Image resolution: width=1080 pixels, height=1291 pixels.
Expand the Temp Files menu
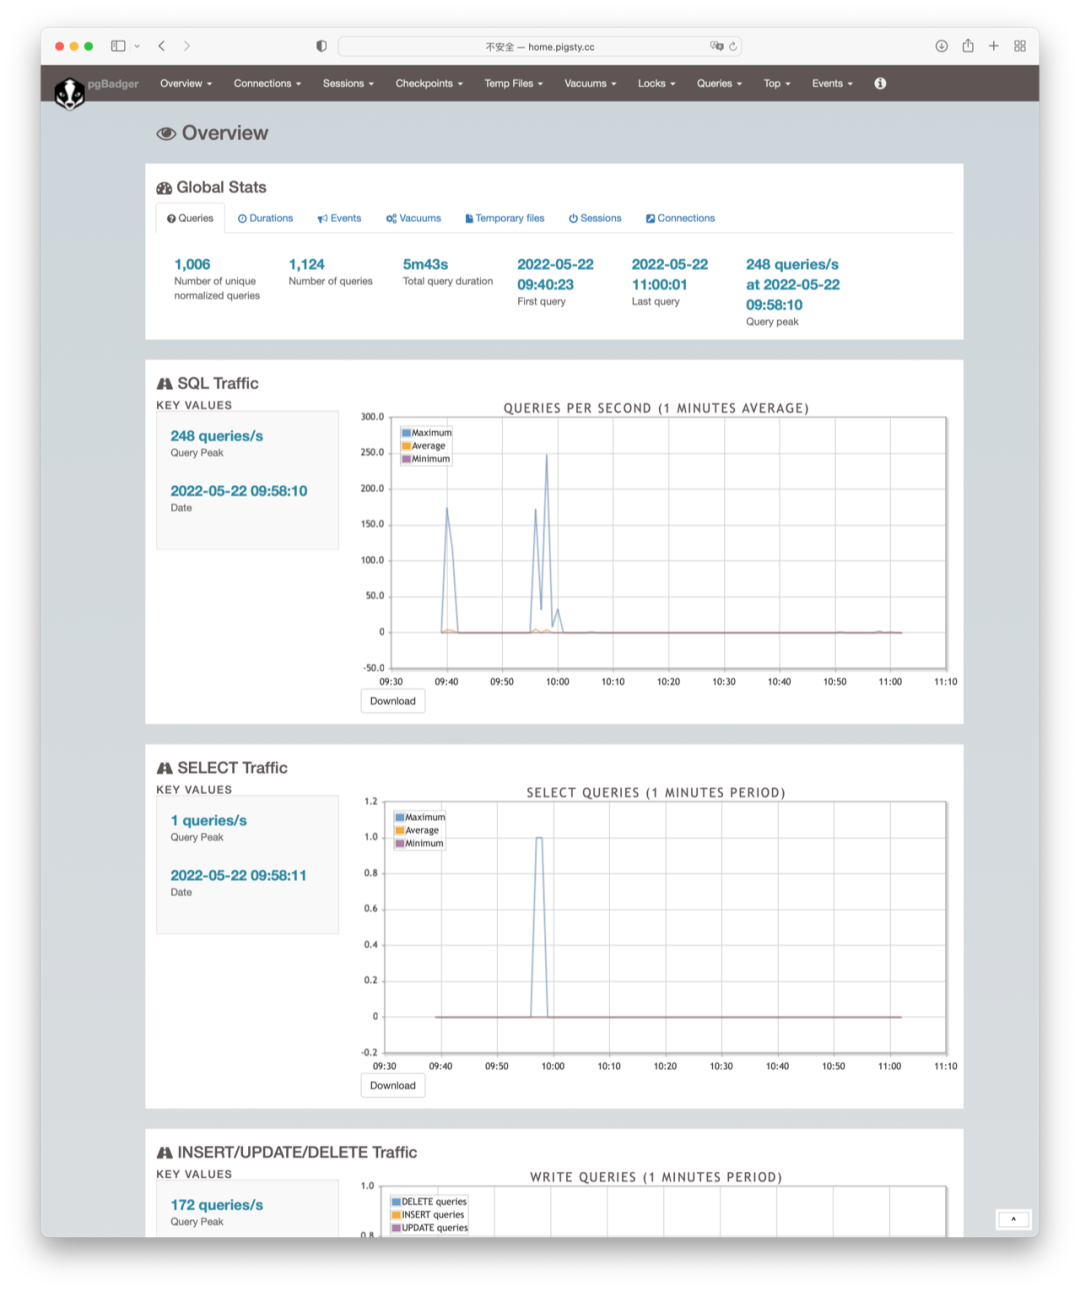513,84
